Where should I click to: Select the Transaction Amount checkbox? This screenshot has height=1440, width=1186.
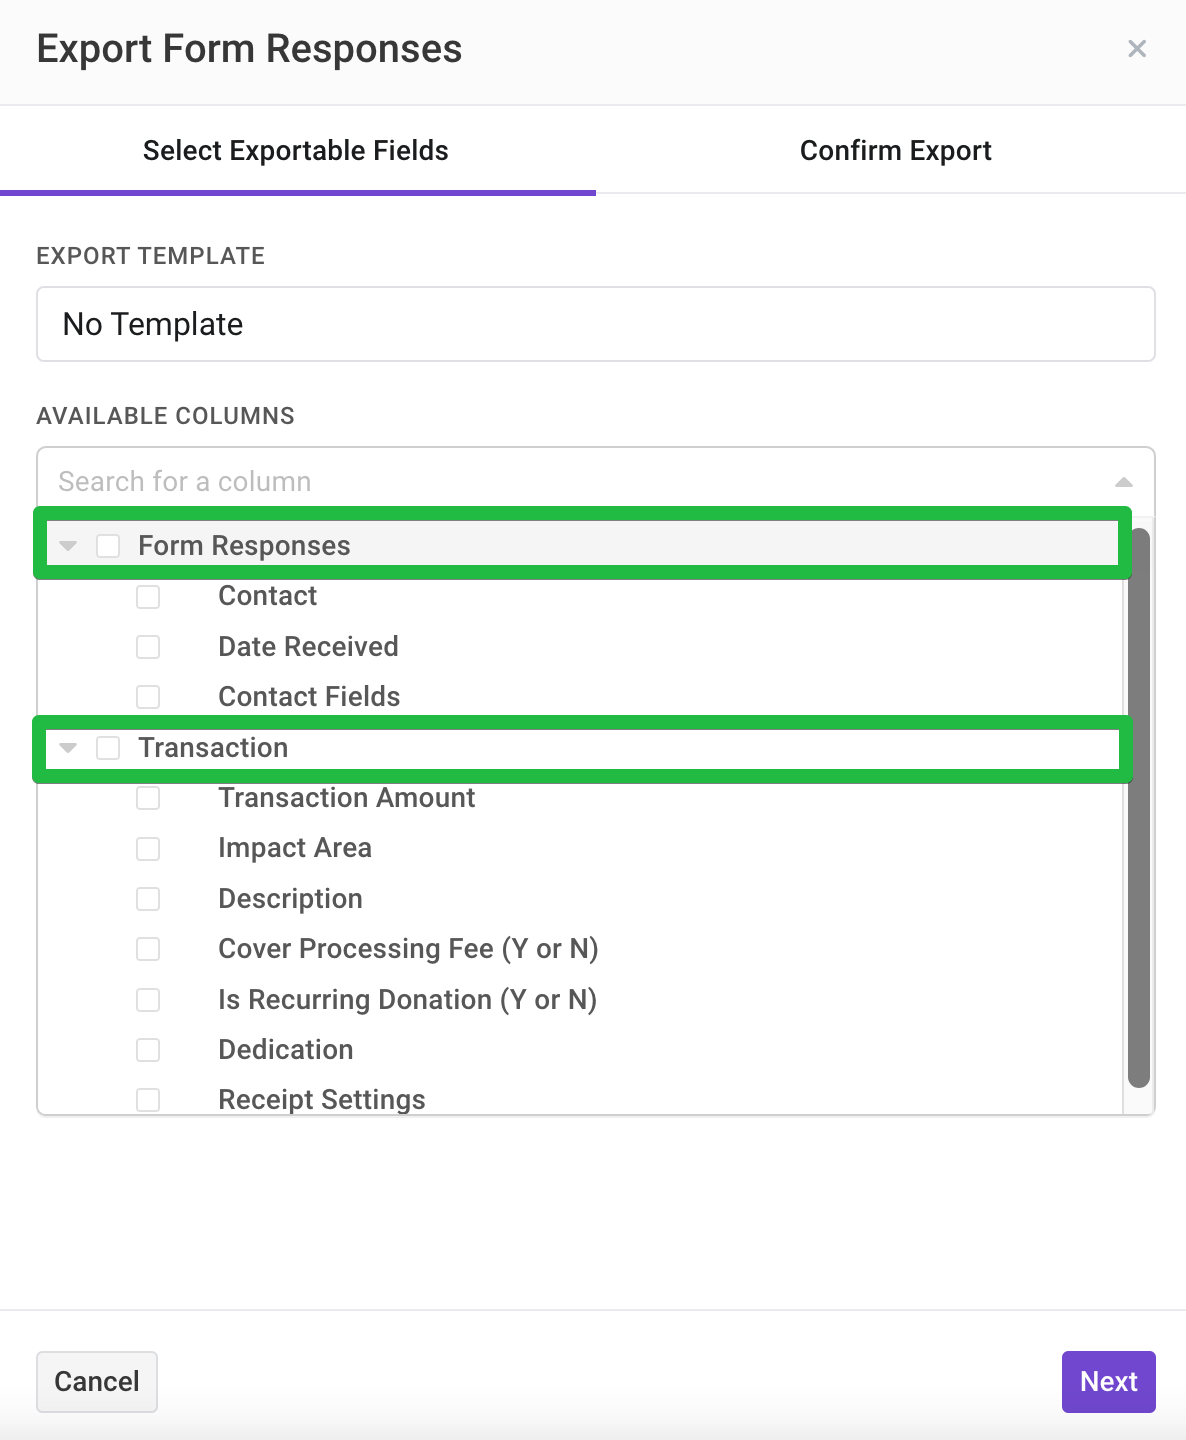click(x=148, y=798)
